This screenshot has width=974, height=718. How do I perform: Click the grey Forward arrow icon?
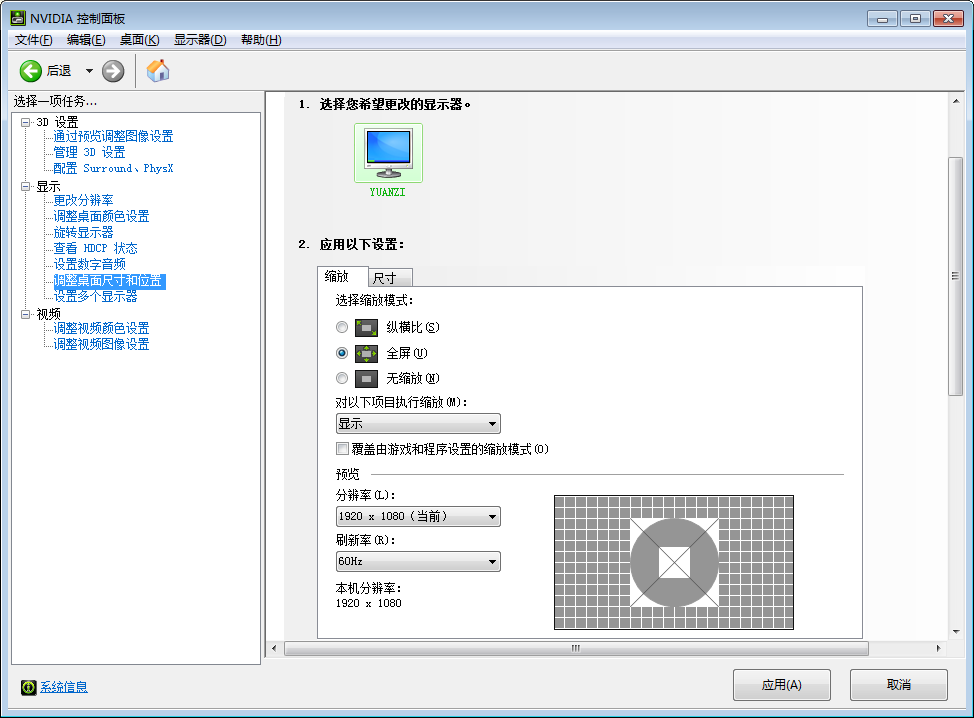[113, 71]
